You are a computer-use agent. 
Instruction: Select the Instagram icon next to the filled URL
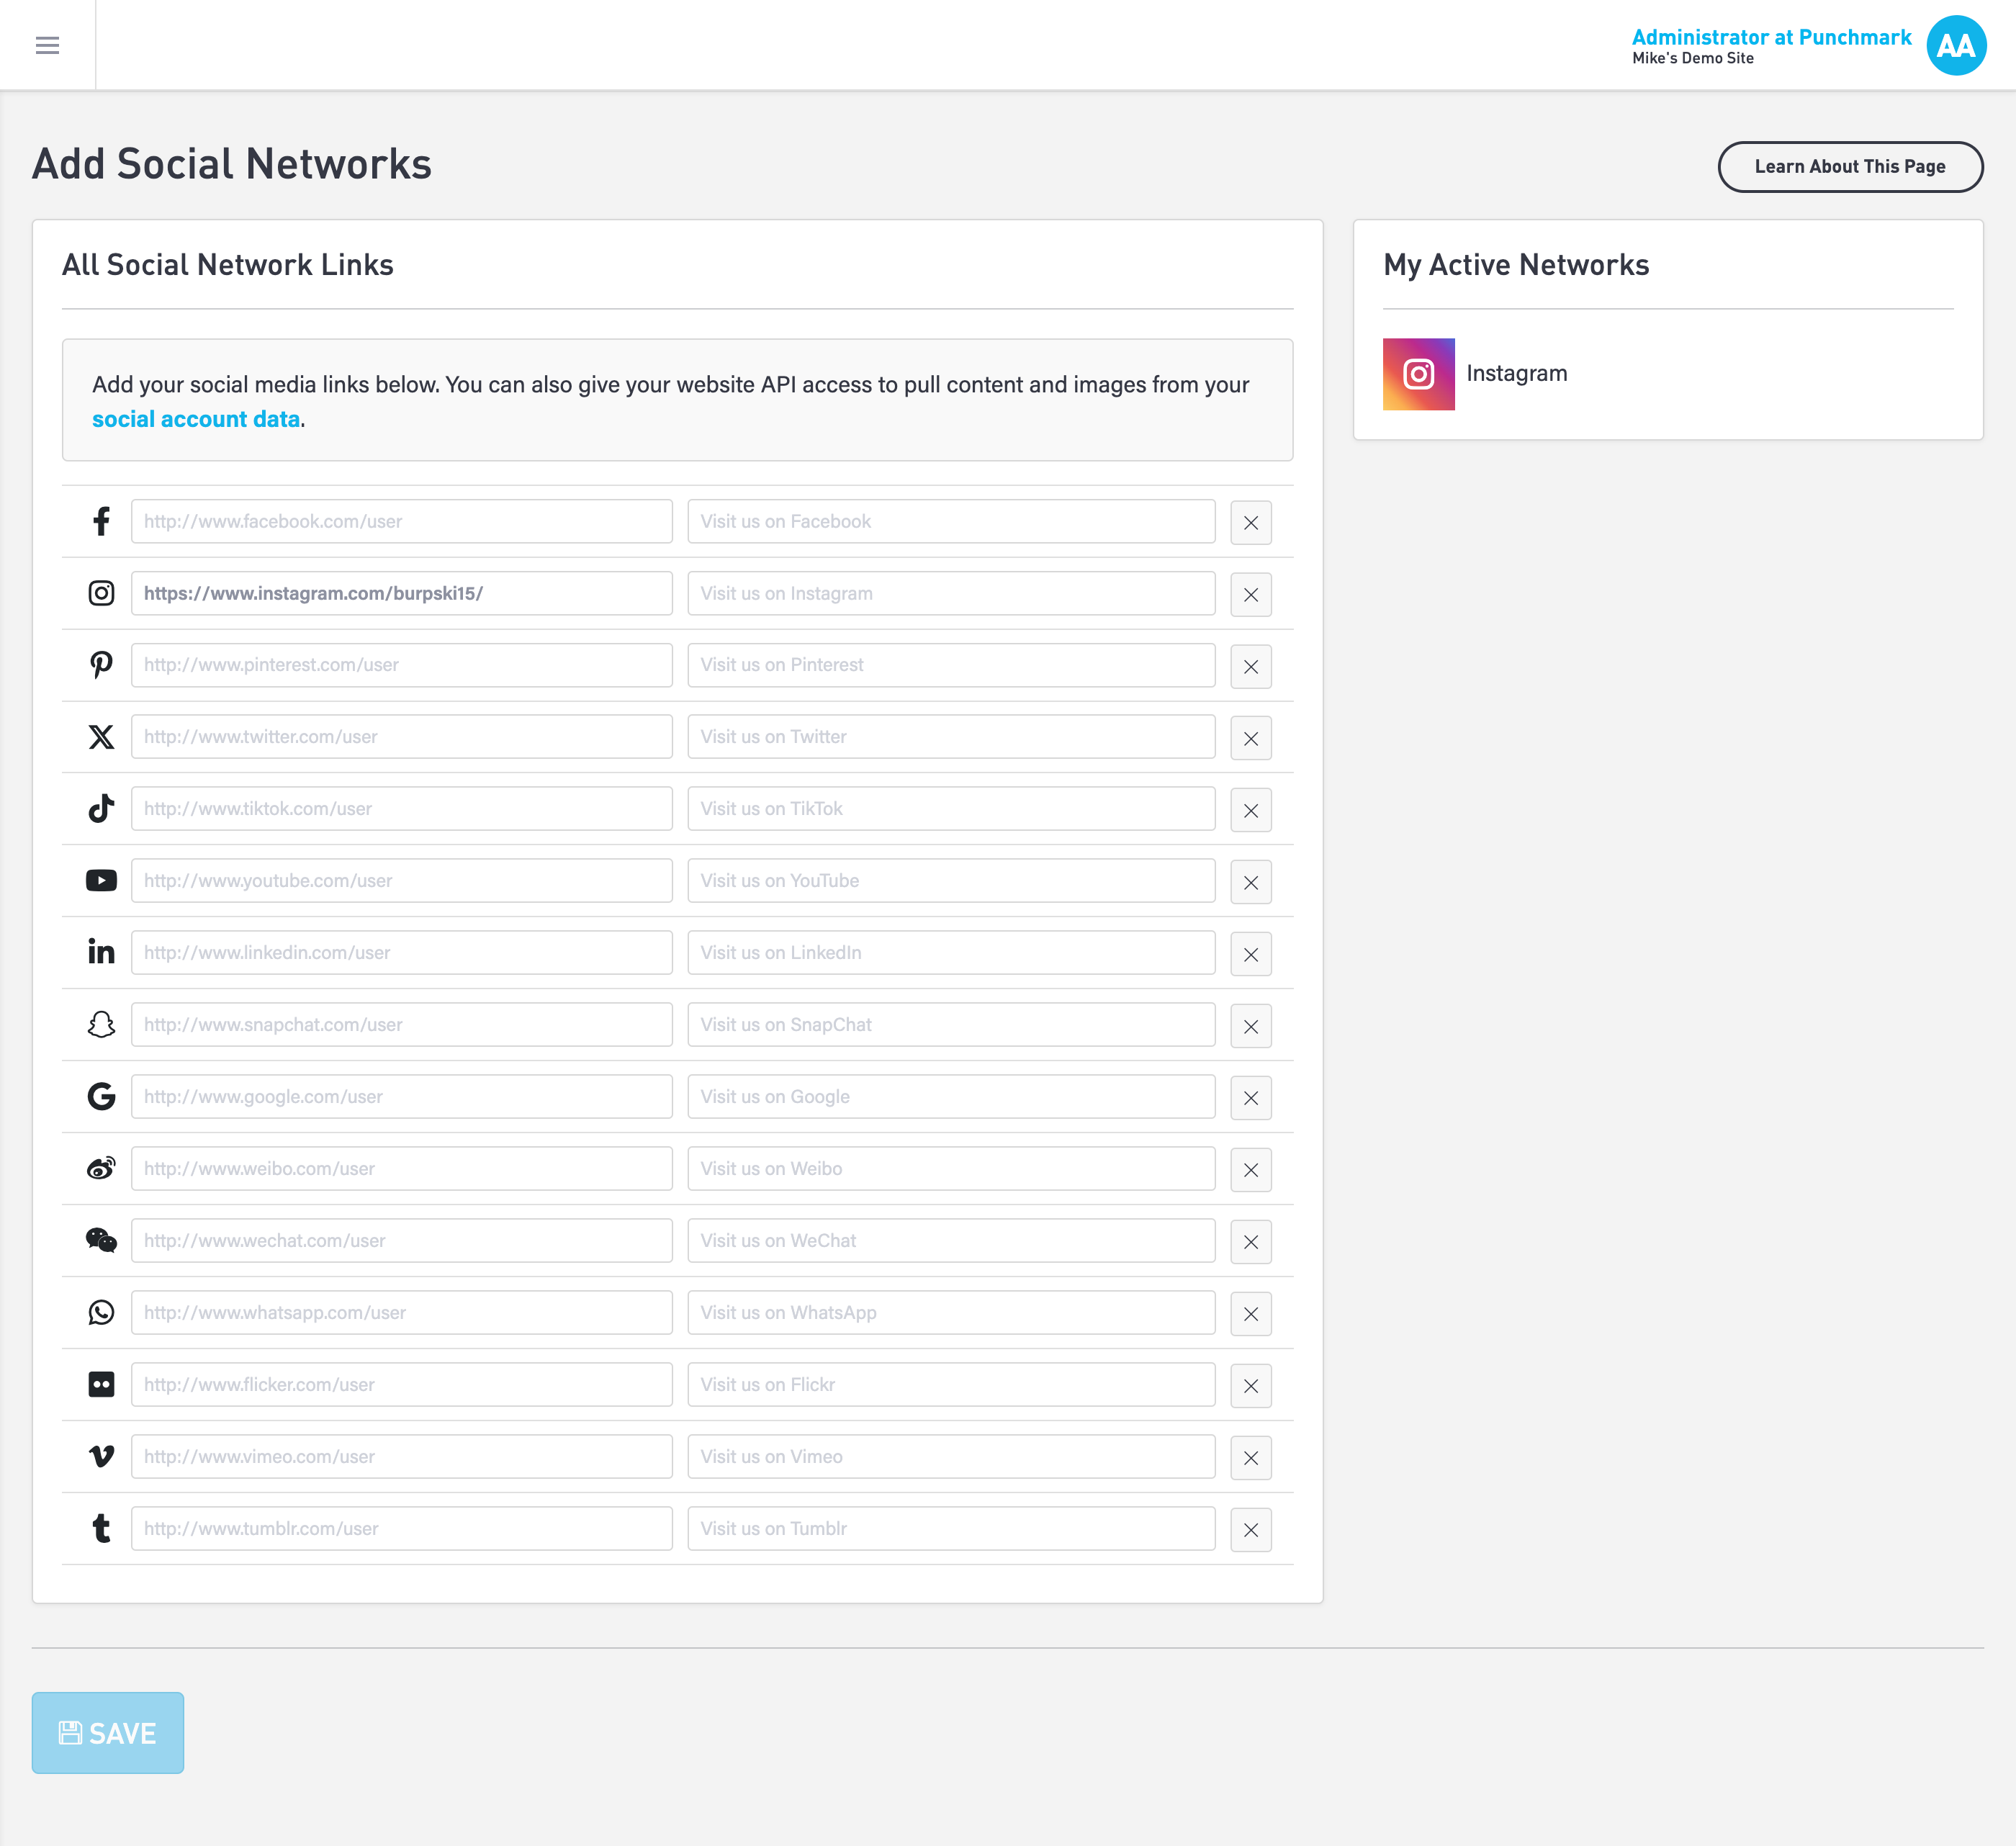101,593
